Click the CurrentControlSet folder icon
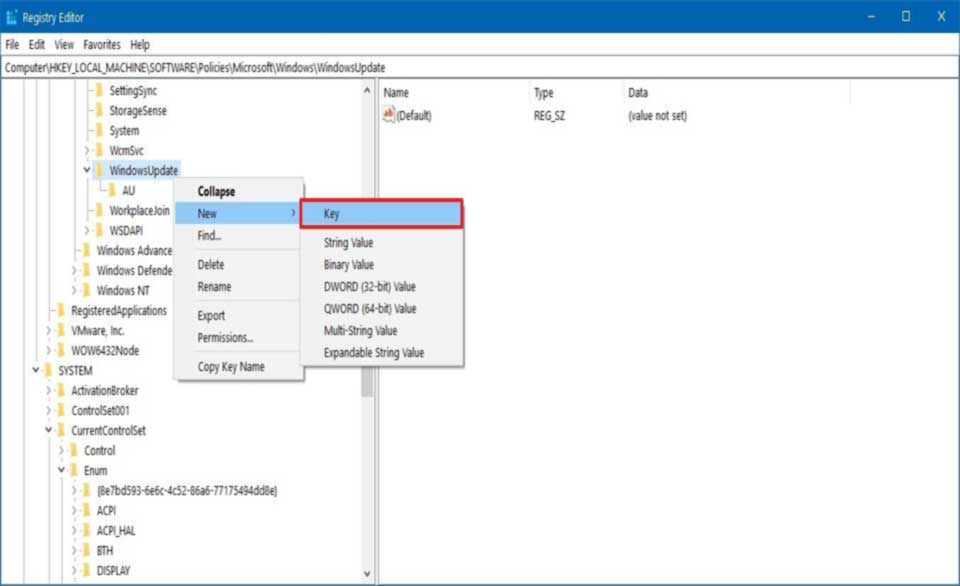This screenshot has height=586, width=960. [61, 430]
